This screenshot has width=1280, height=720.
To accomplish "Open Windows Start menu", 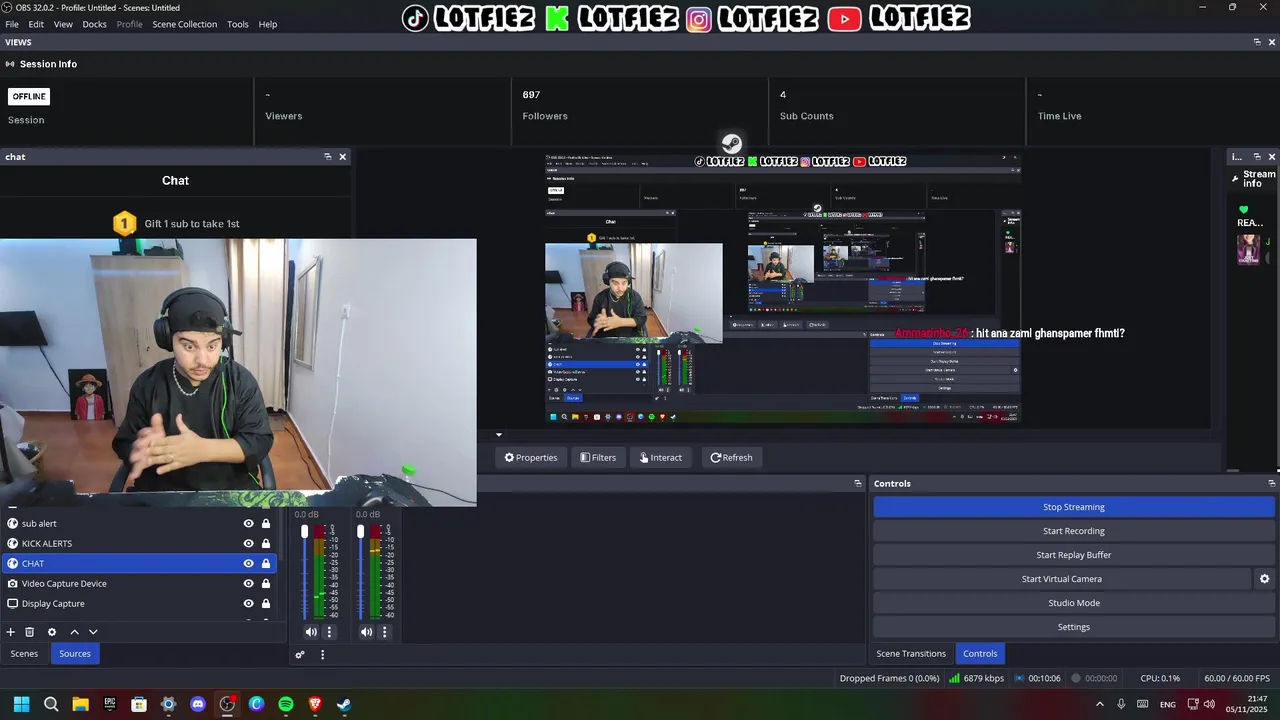I will point(21,704).
